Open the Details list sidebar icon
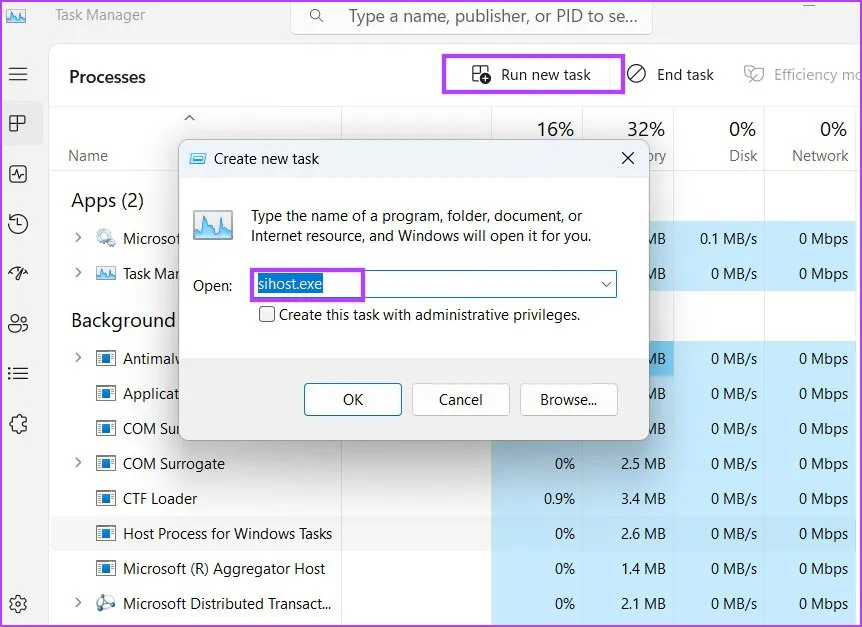Viewport: 862px width, 627px height. point(17,373)
